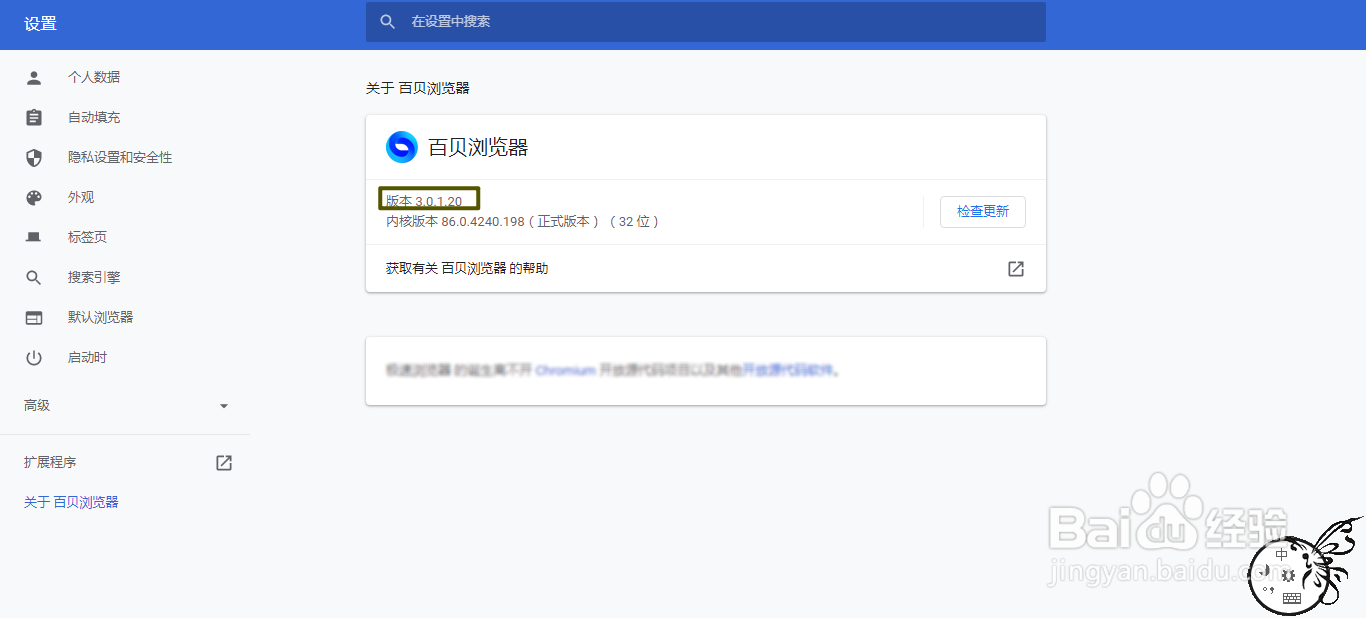Click the shield icon beside 隐私设置和安全性
Image resolution: width=1366 pixels, height=618 pixels.
34,157
